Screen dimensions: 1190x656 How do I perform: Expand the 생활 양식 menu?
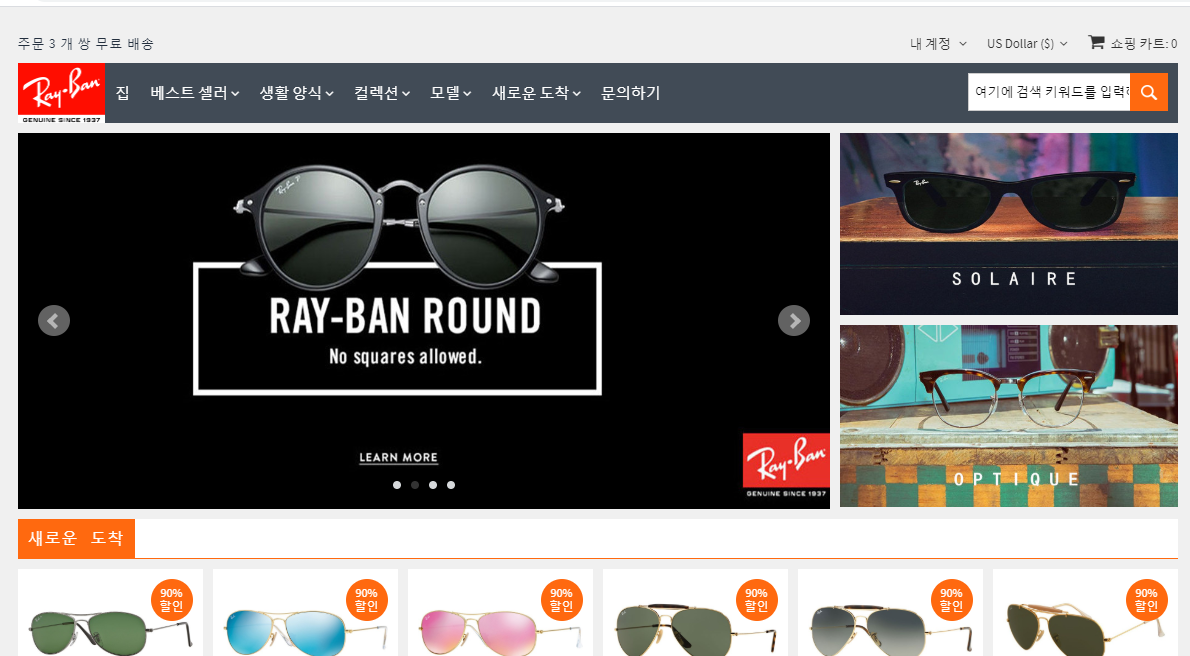tap(297, 93)
